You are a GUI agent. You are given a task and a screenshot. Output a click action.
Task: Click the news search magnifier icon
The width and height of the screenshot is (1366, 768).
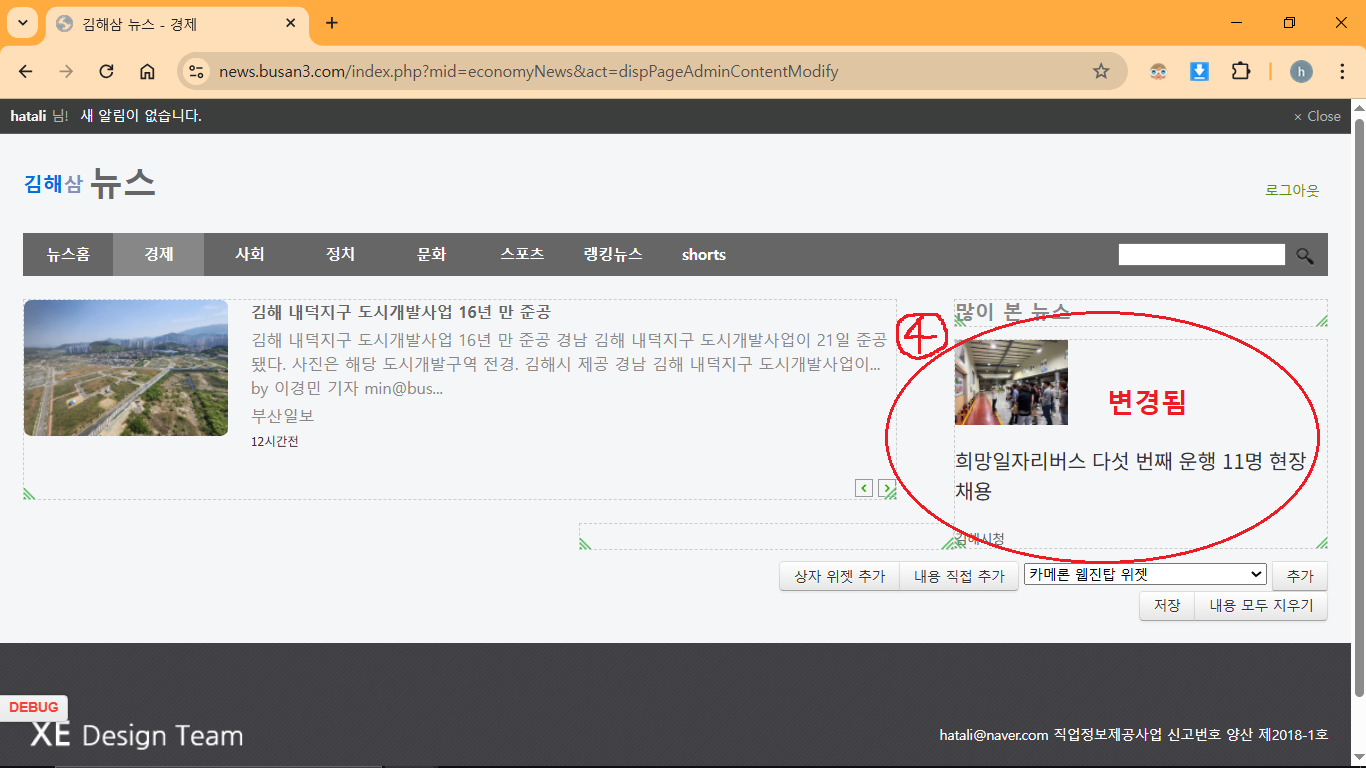click(x=1304, y=256)
